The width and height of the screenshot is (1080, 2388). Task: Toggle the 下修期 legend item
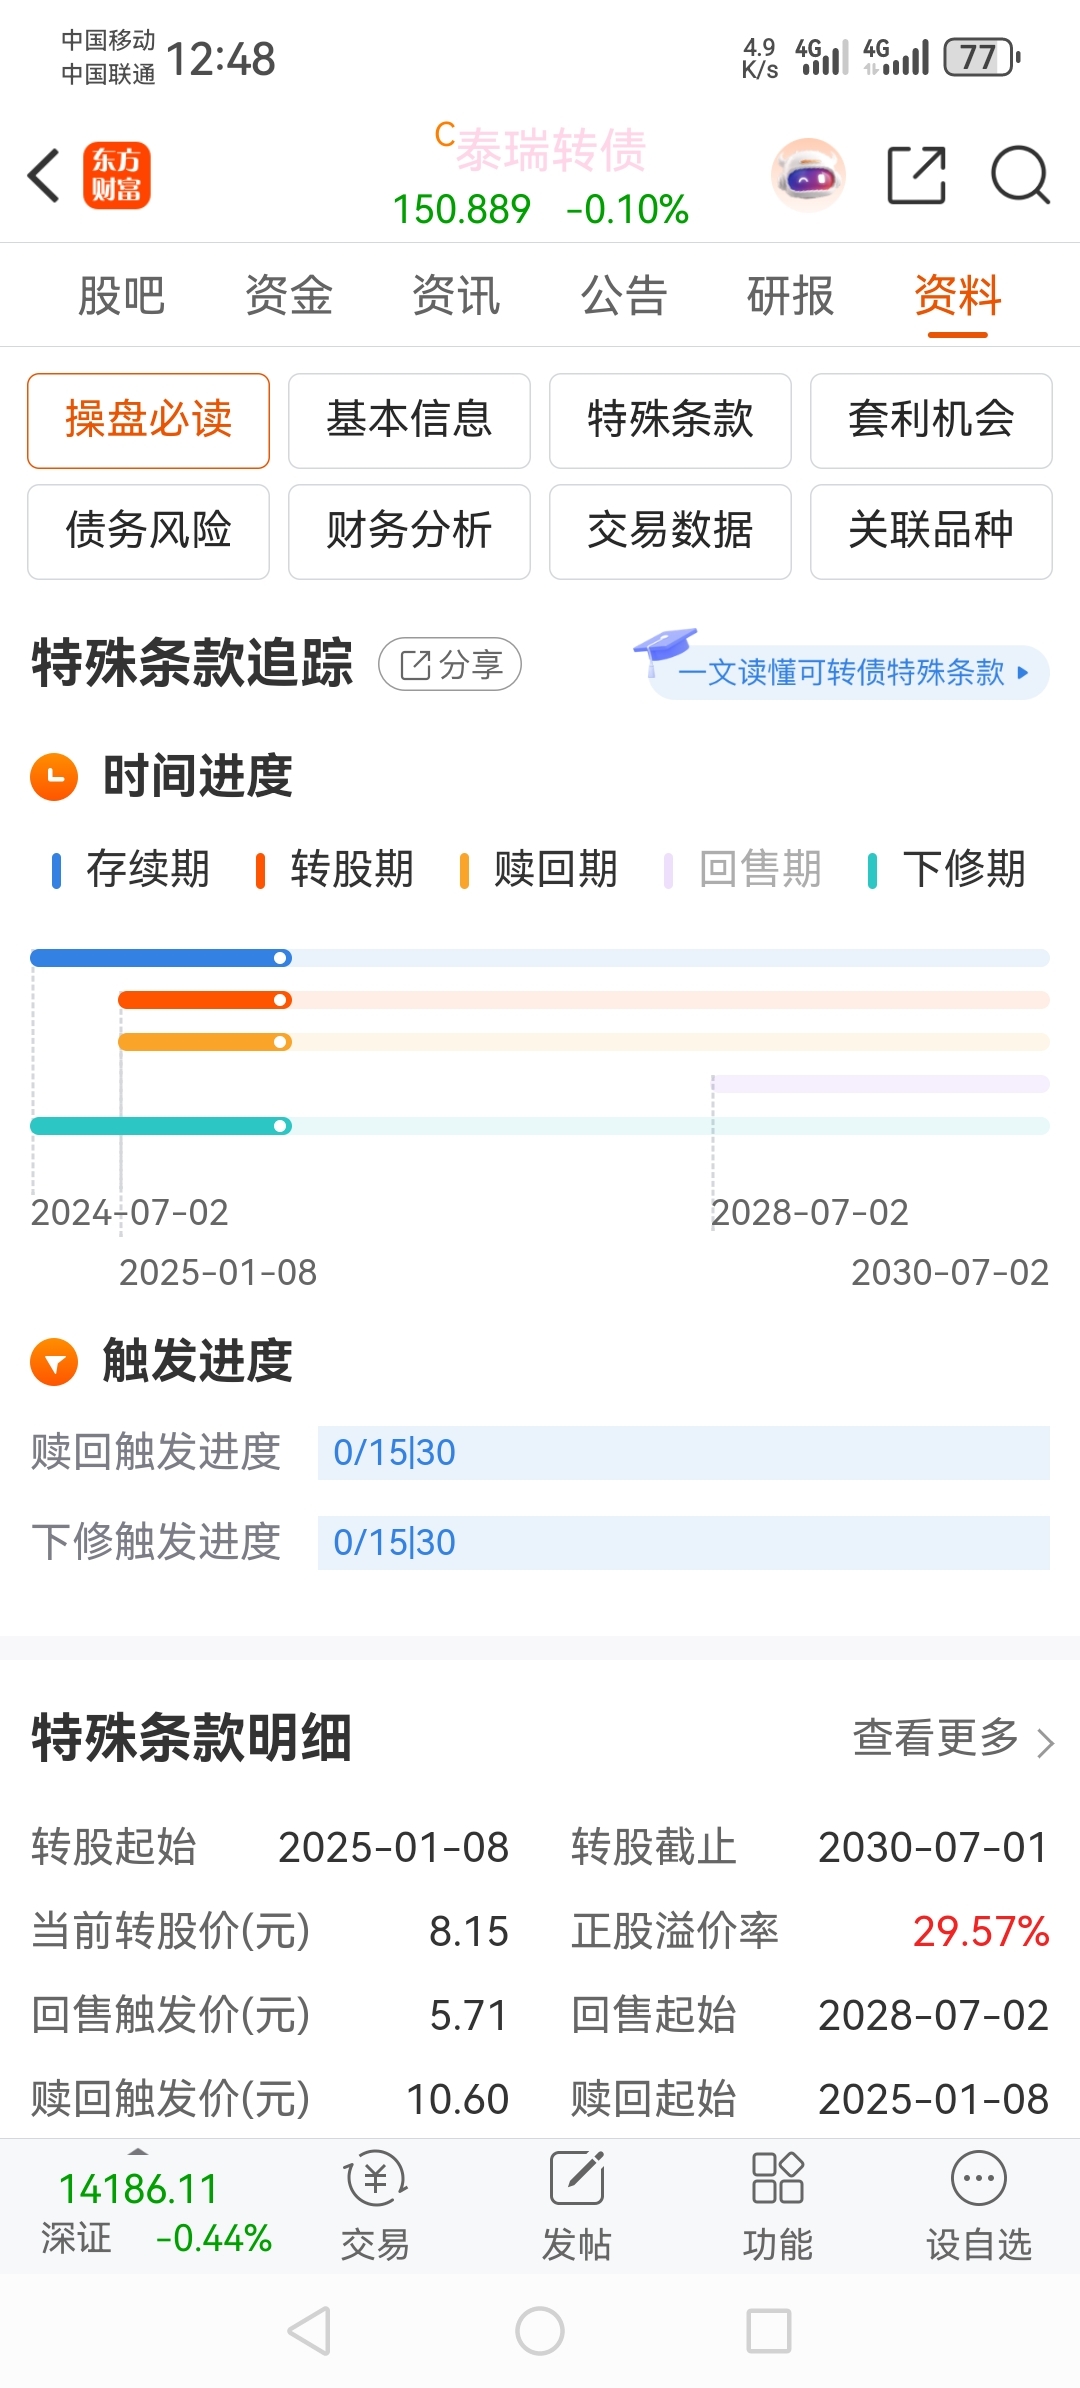coord(948,869)
